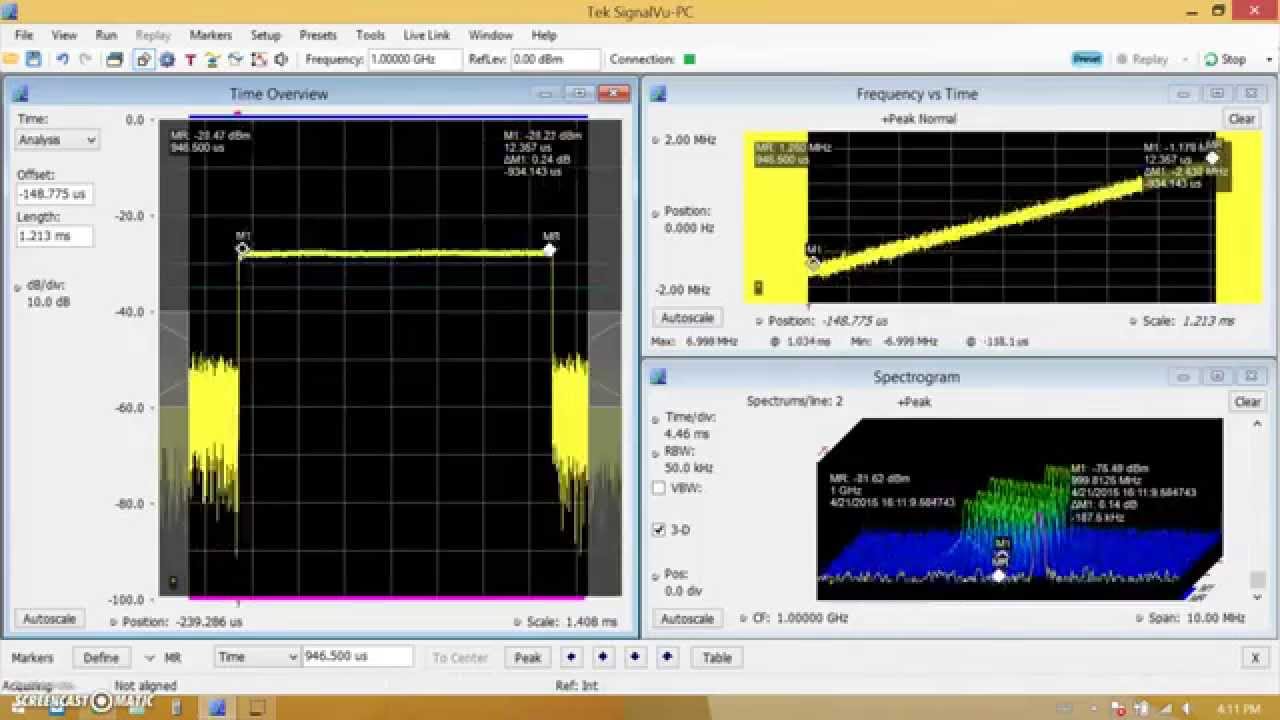Image resolution: width=1280 pixels, height=720 pixels.
Task: Click Autoscale in Spectrogram panel
Action: pos(687,619)
